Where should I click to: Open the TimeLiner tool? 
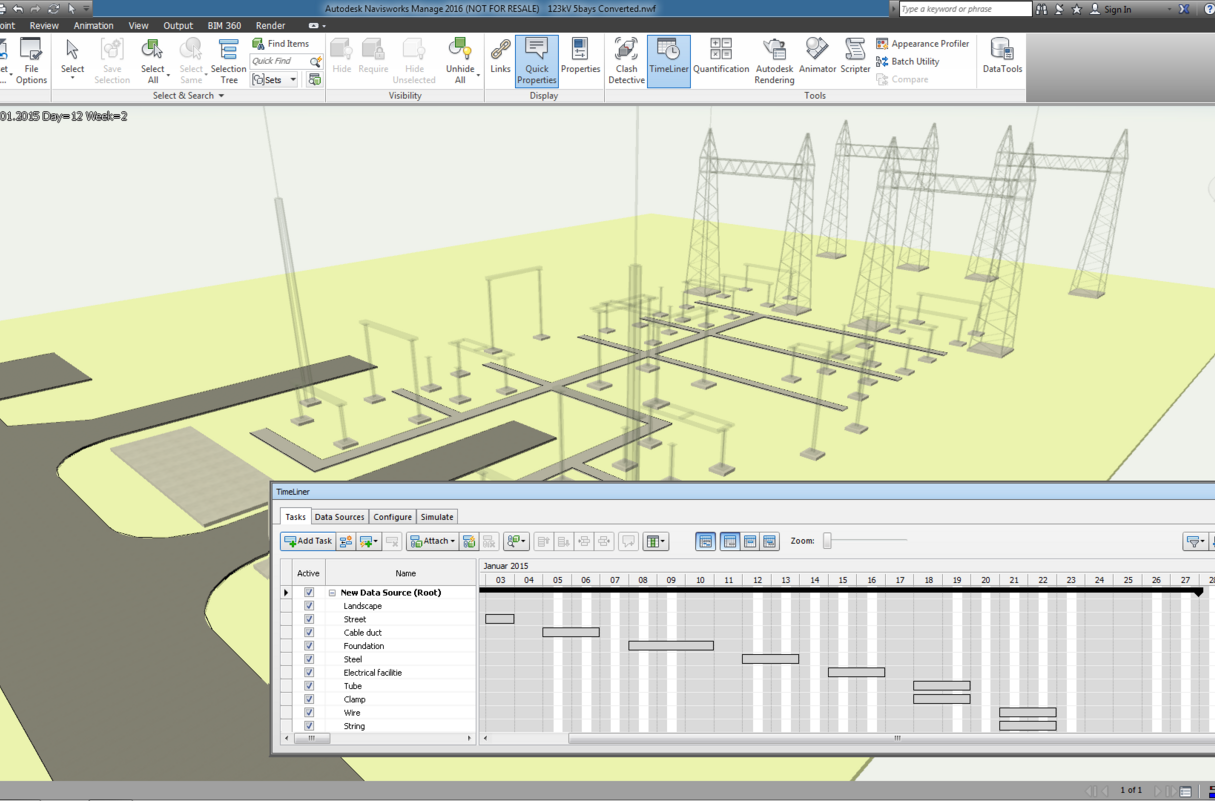point(668,58)
